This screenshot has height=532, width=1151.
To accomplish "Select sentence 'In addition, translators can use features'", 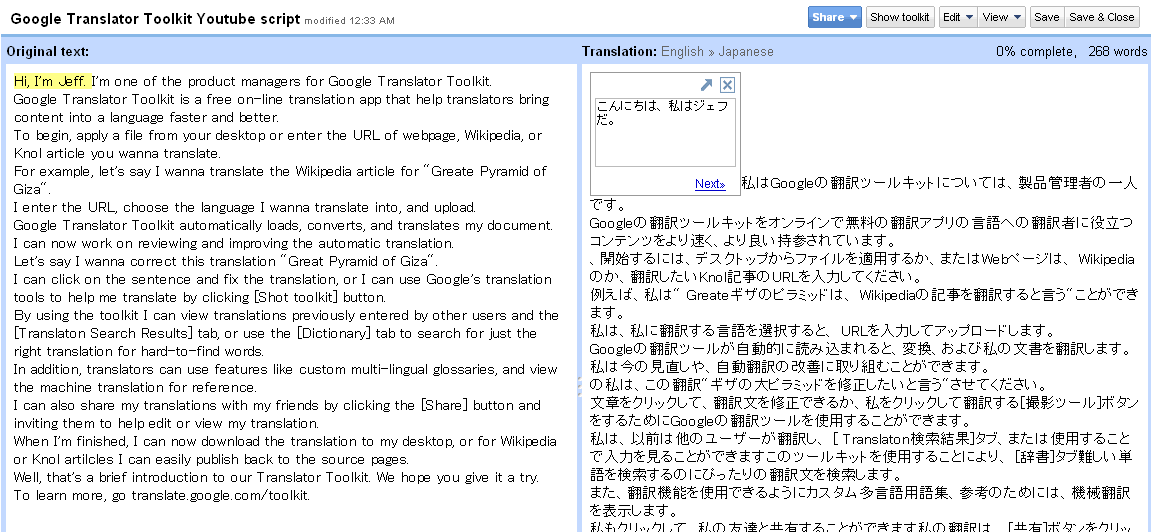I will (286, 378).
